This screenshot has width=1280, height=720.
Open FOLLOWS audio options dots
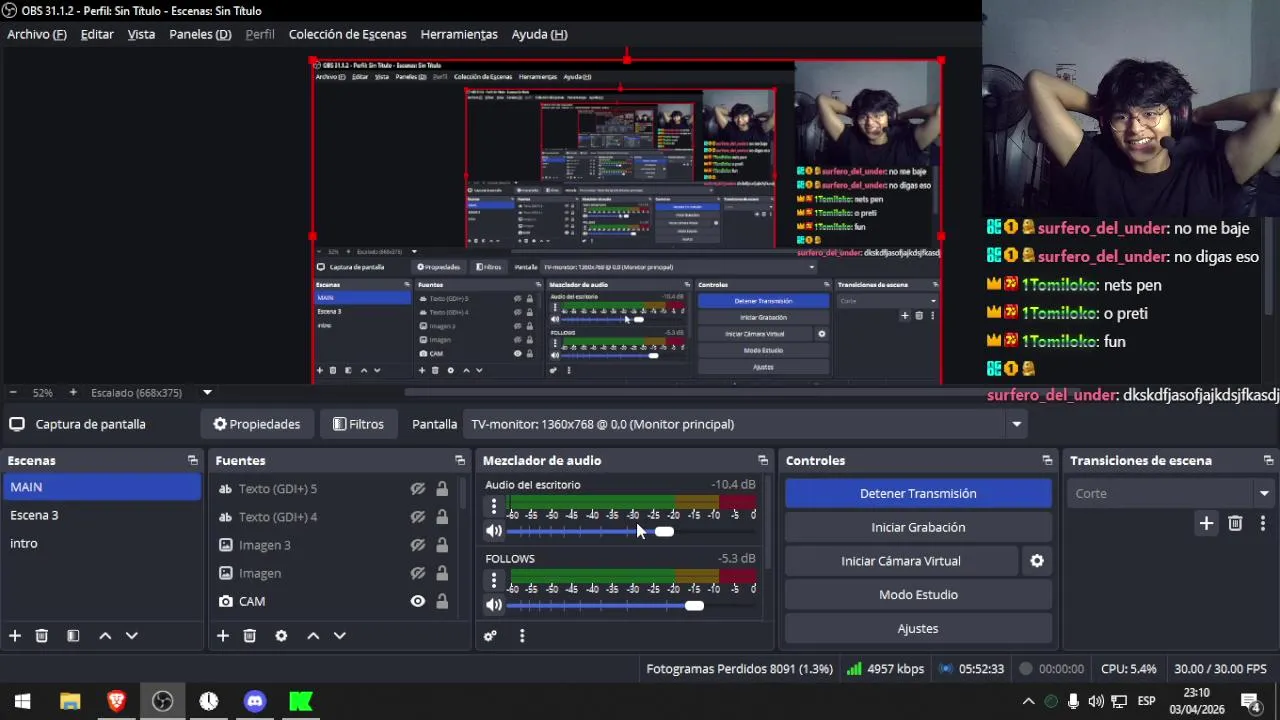click(x=494, y=580)
